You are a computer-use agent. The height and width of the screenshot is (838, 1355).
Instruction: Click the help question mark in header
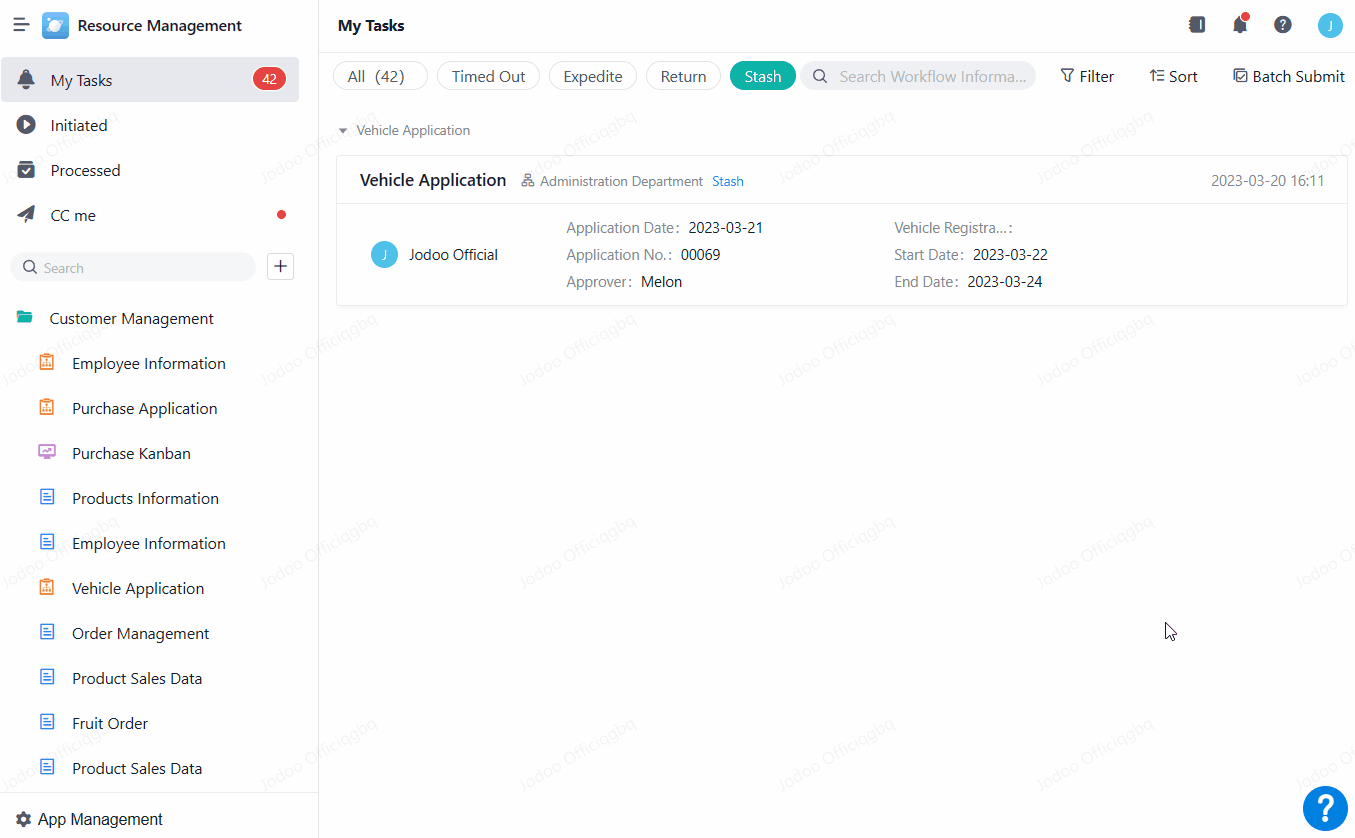tap(1283, 25)
